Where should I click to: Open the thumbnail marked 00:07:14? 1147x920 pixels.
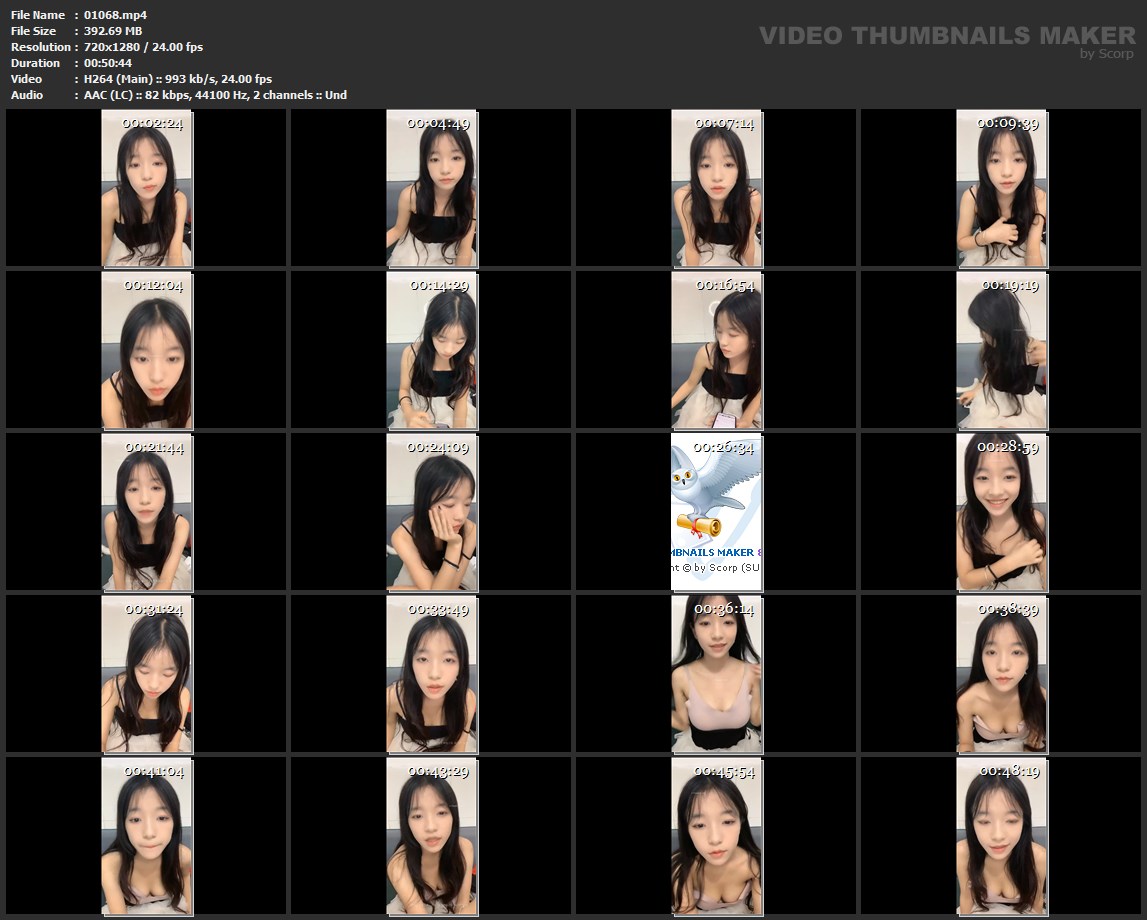pyautogui.click(x=716, y=188)
